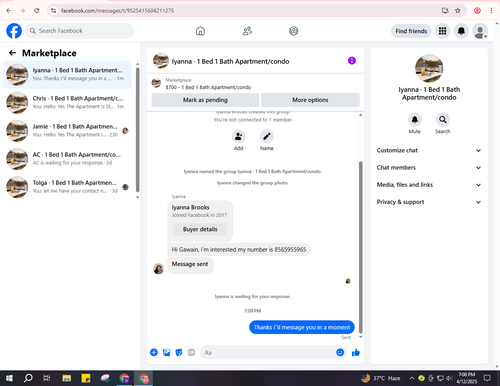
Task: Click the purple conversation info icon
Action: (x=352, y=61)
